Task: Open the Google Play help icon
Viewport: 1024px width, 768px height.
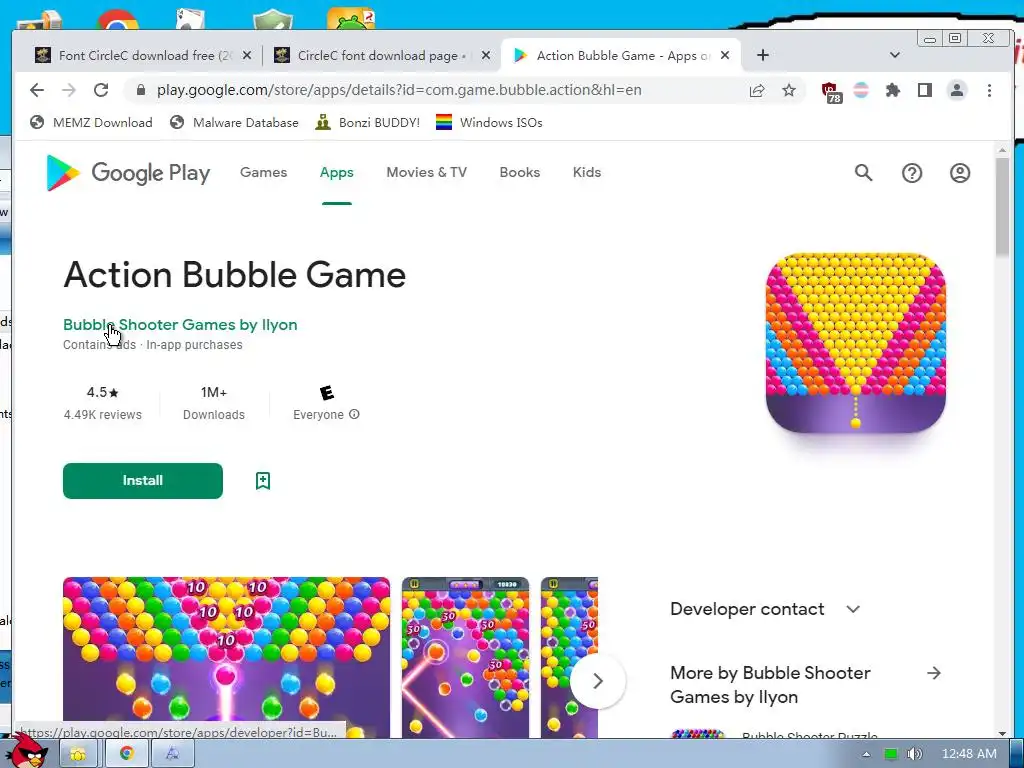Action: (912, 173)
